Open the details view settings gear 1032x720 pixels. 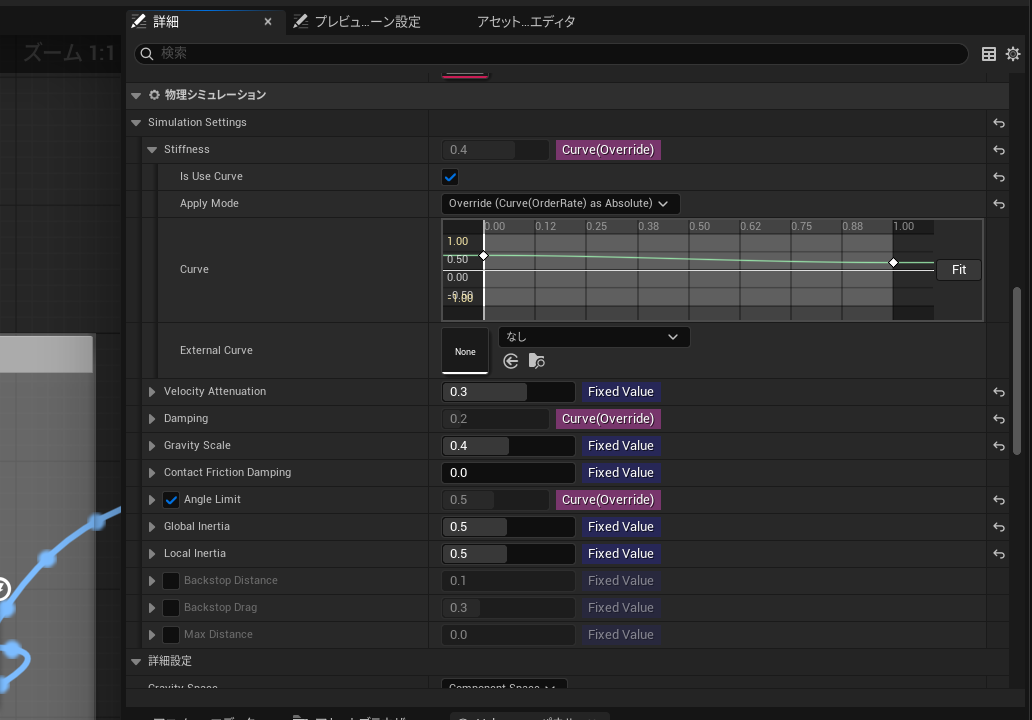coord(1012,54)
